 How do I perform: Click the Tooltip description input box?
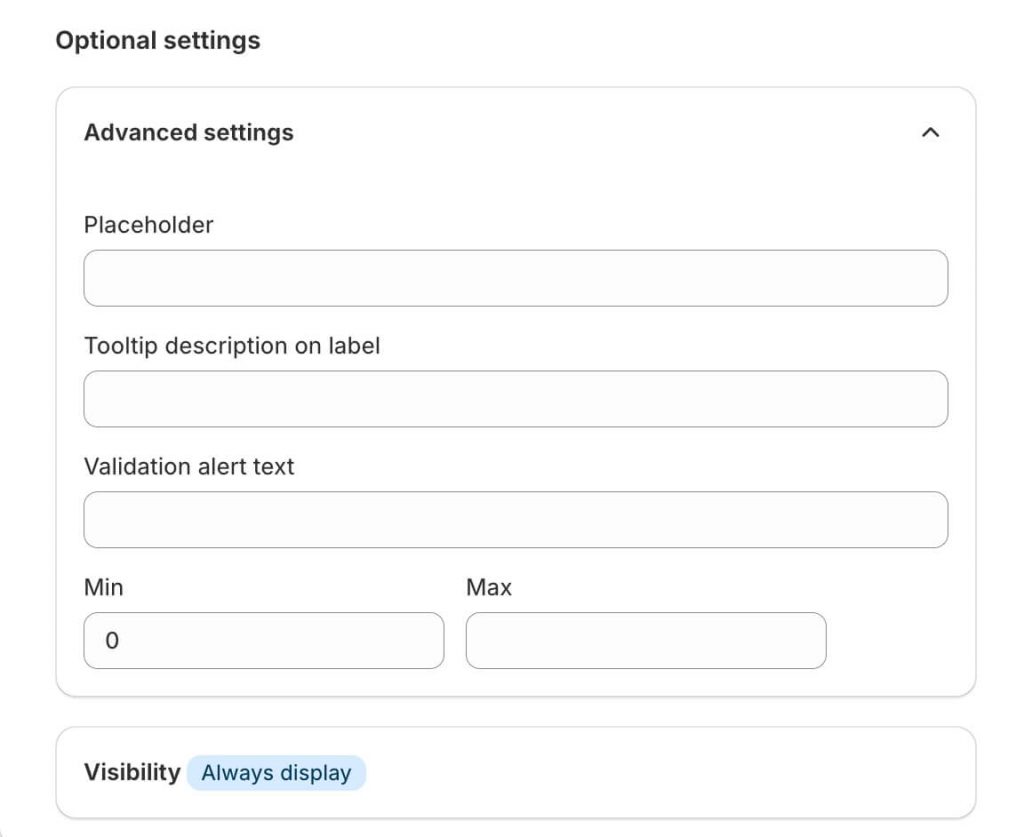click(x=515, y=399)
